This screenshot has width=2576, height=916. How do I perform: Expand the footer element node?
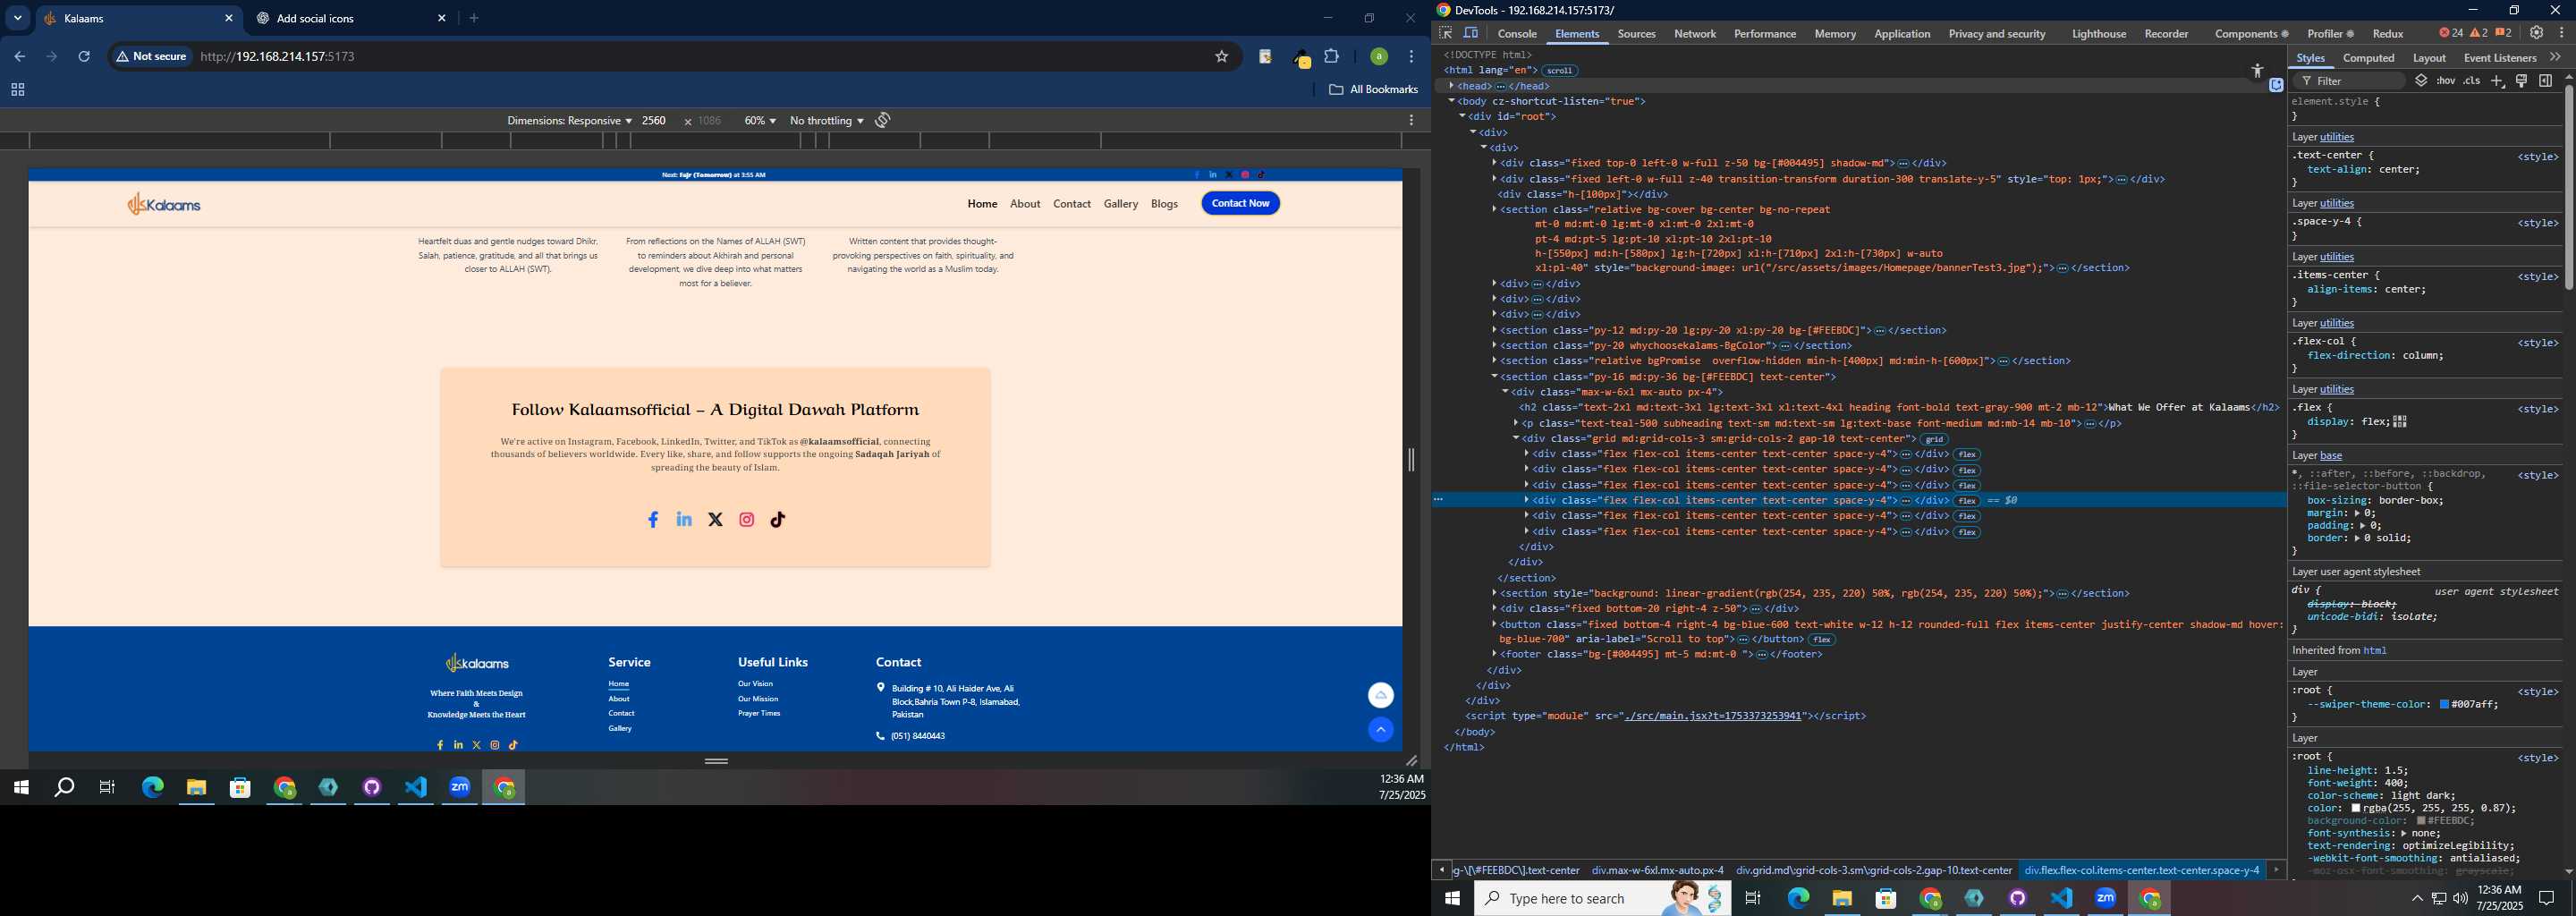point(1494,654)
